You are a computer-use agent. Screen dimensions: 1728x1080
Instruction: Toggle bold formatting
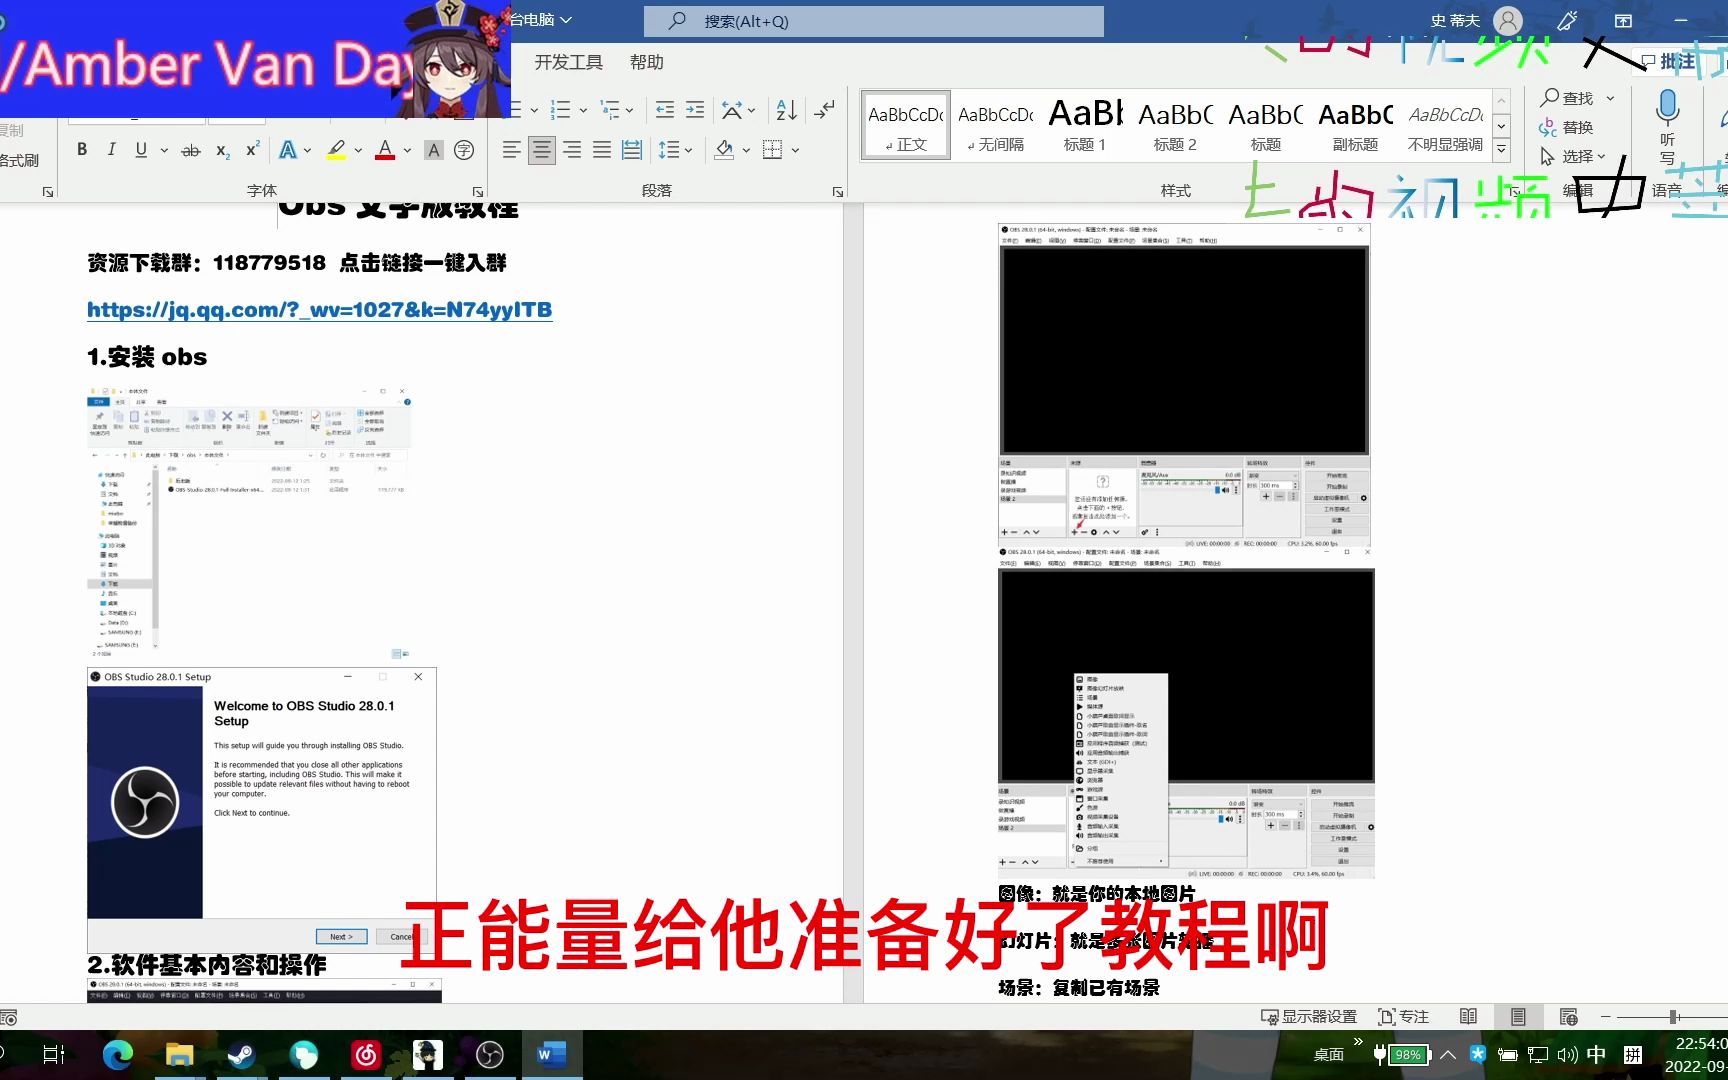[x=82, y=149]
